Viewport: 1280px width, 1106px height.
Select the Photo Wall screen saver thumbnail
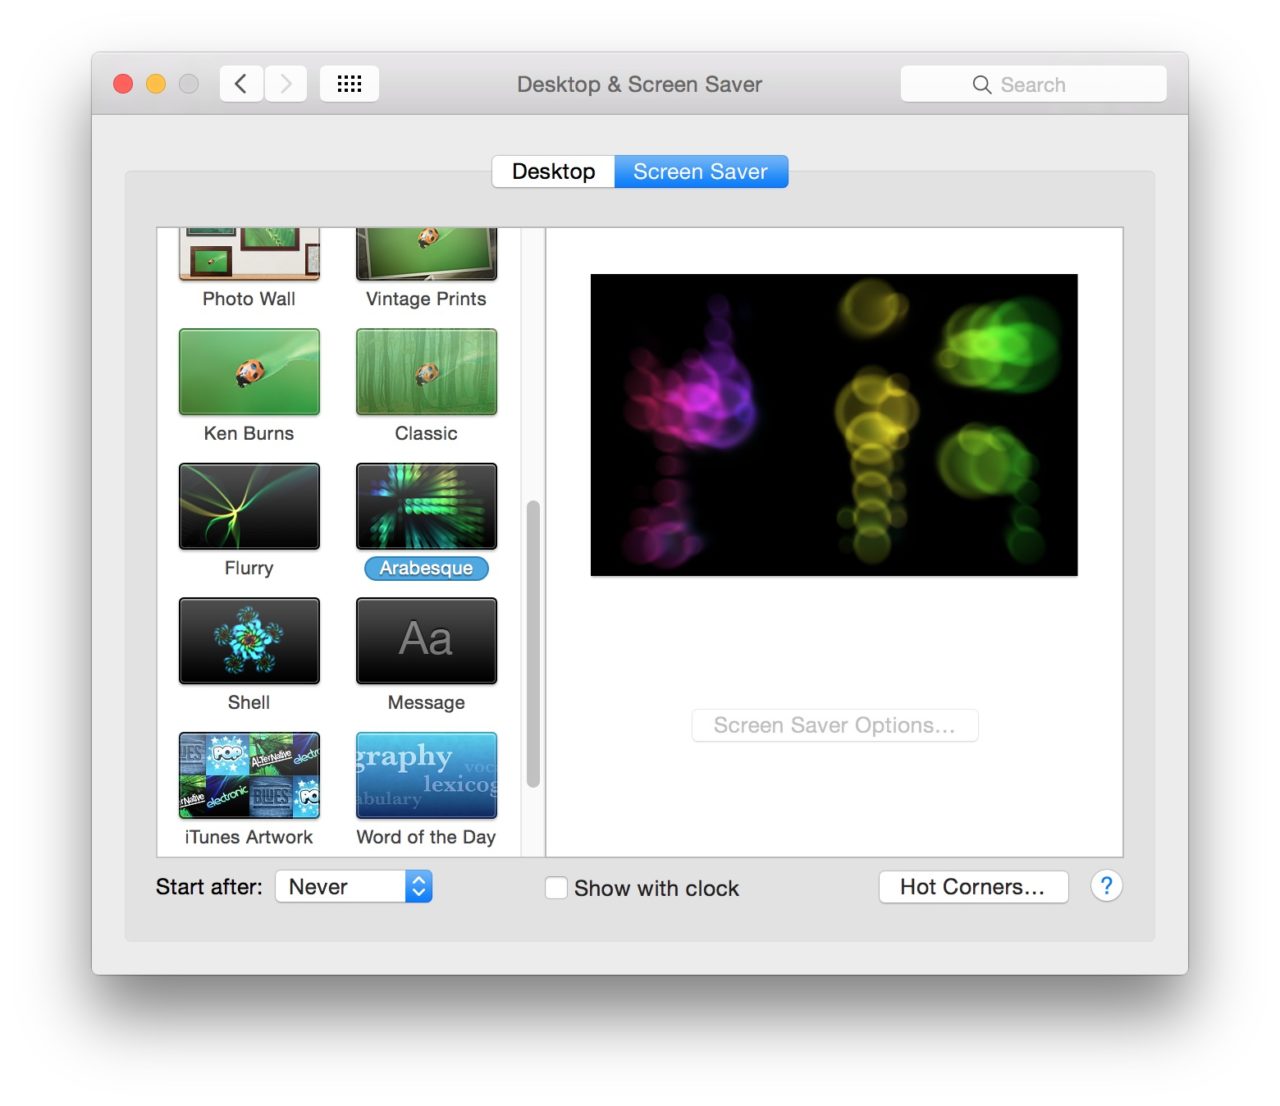pos(249,254)
